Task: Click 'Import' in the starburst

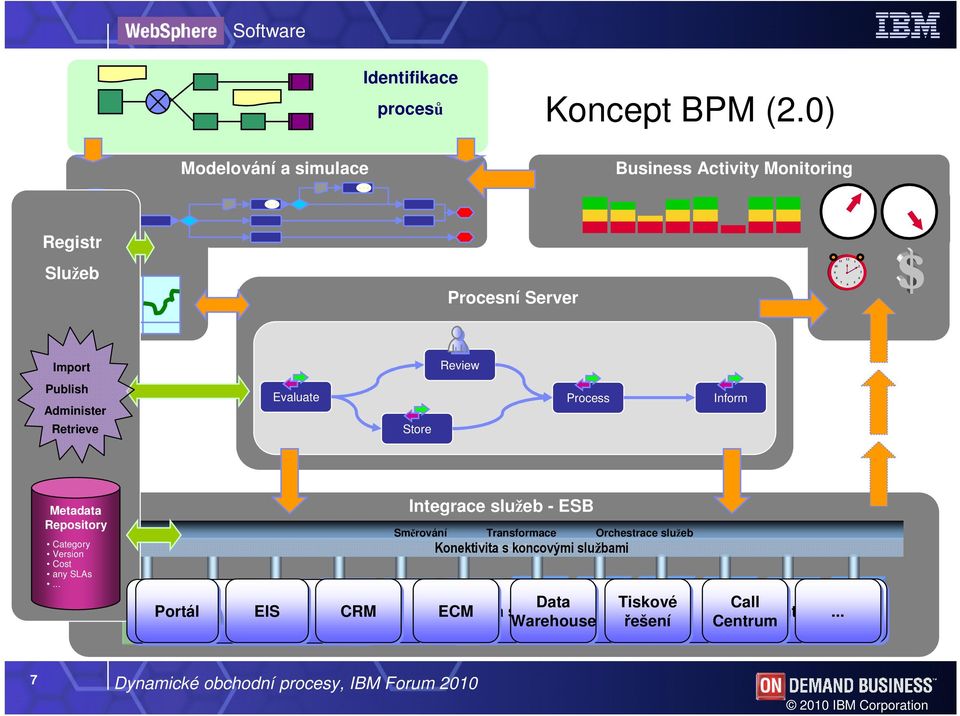Action: 71,367
